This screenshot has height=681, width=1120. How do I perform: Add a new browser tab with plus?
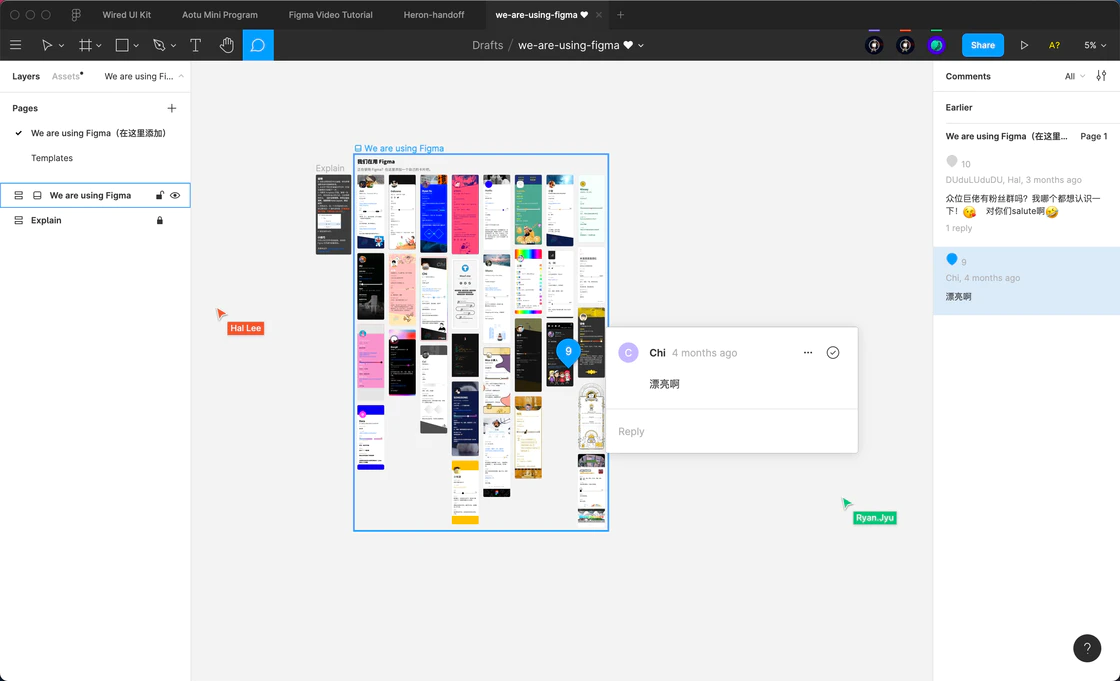(x=620, y=14)
